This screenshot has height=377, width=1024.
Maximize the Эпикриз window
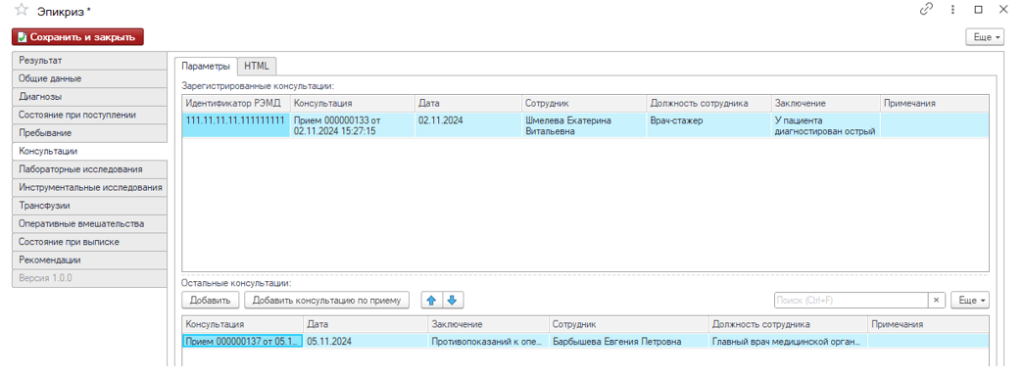point(978,10)
